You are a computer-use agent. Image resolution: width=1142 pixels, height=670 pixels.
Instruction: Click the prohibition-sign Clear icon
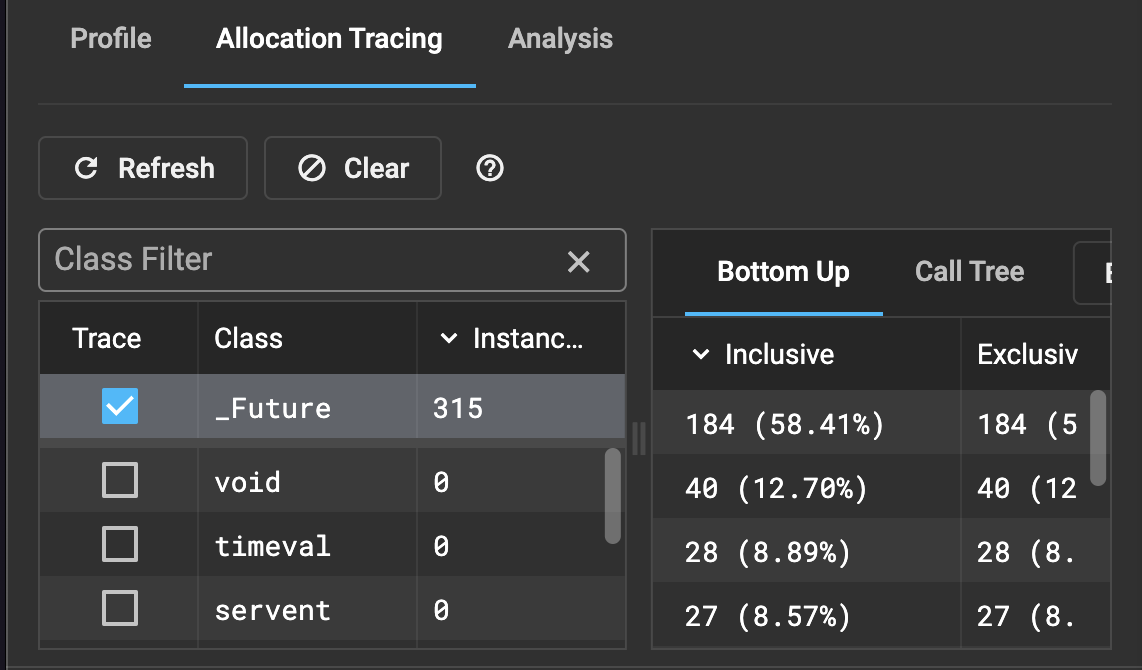(x=311, y=168)
